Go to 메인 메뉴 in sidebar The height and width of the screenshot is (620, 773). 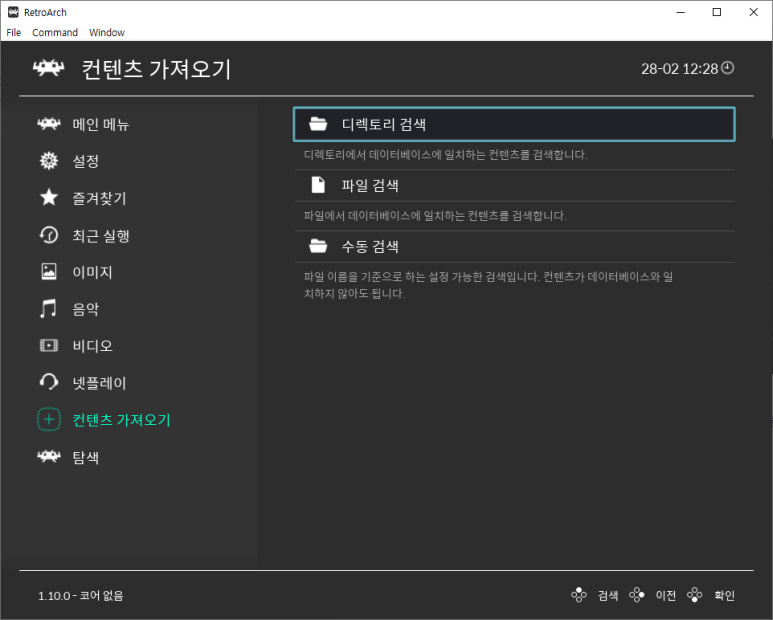pos(101,124)
